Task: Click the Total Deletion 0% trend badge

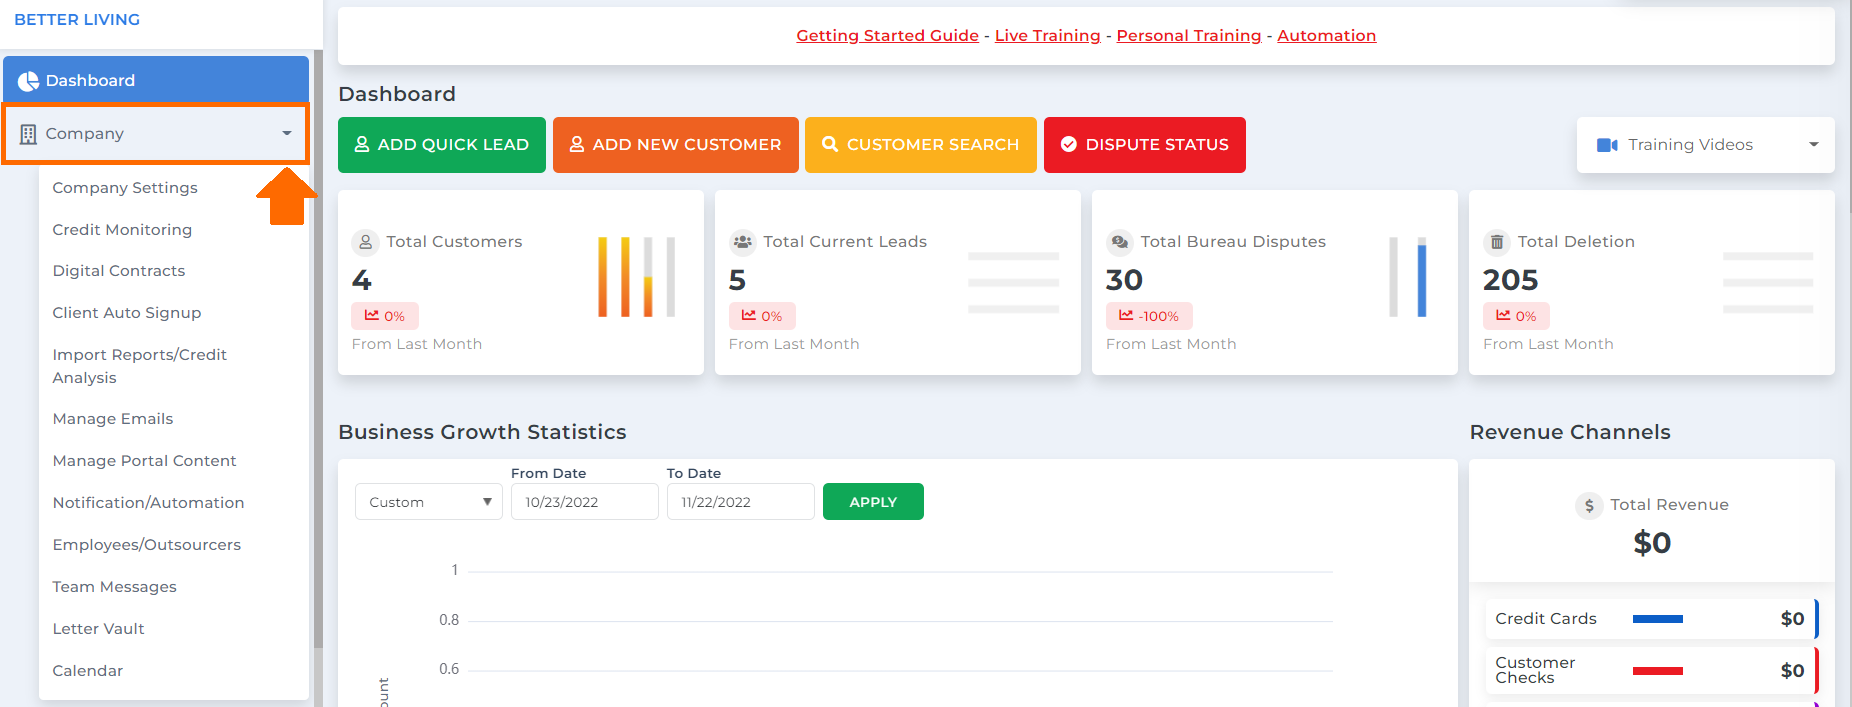Action: [1516, 316]
